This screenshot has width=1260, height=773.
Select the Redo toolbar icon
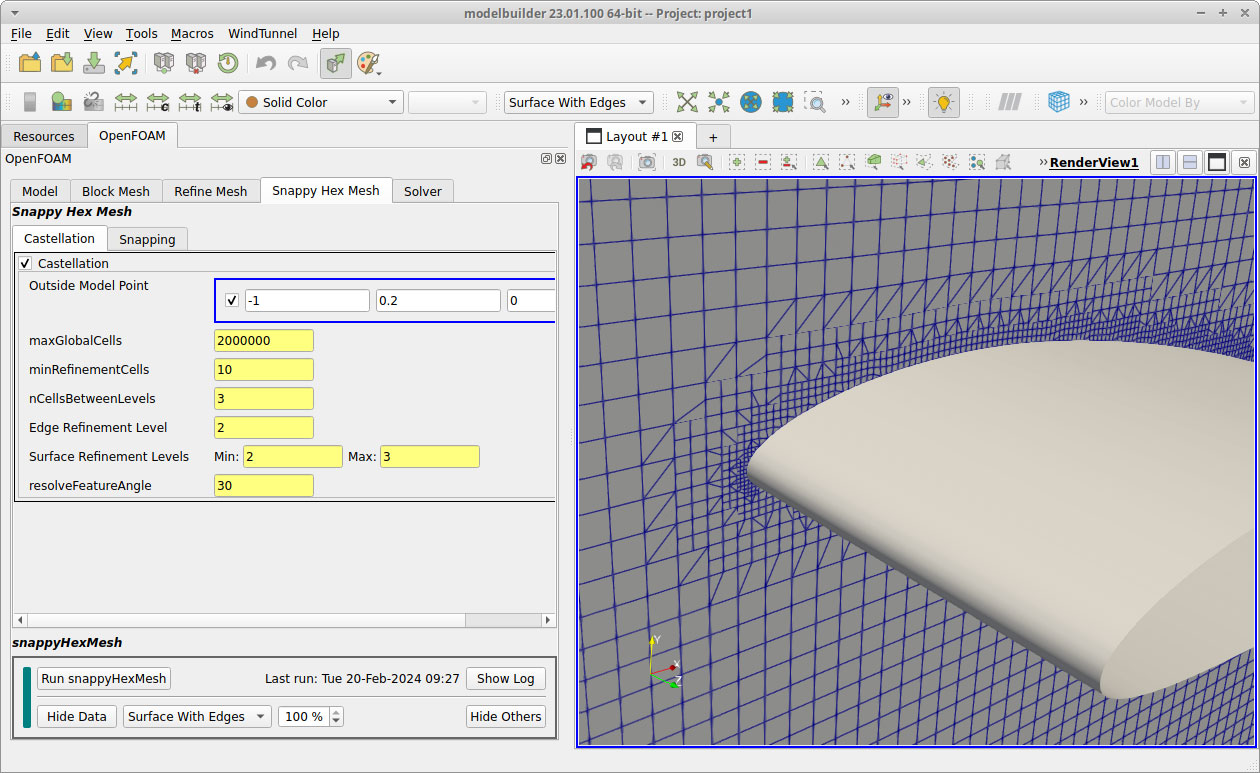(x=297, y=63)
